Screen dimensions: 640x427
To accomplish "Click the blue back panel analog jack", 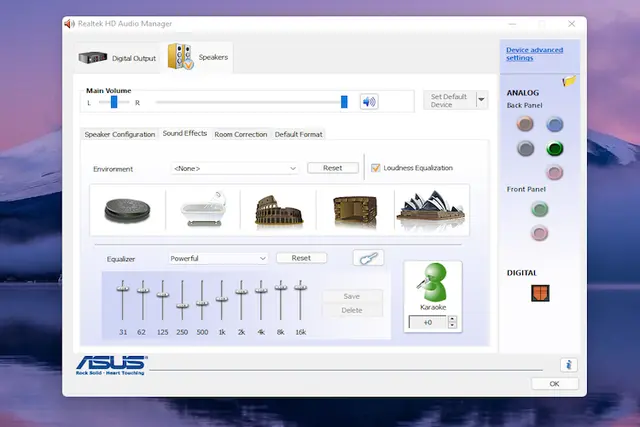I will 554,124.
